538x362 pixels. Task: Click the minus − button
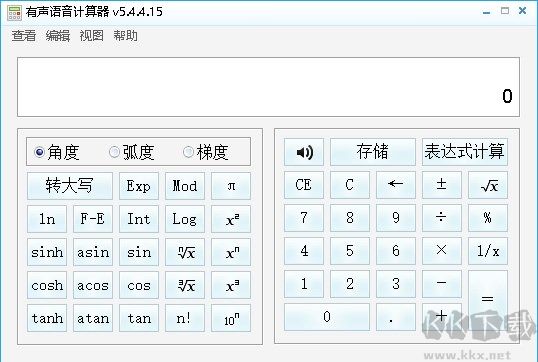pos(442,284)
